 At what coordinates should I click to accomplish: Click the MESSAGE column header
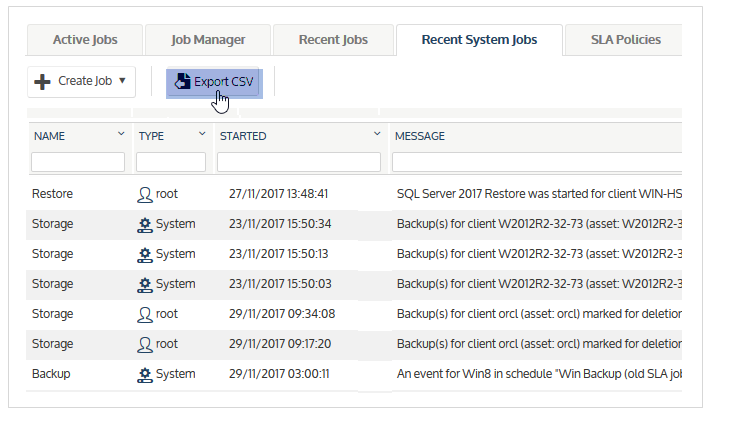click(x=419, y=136)
